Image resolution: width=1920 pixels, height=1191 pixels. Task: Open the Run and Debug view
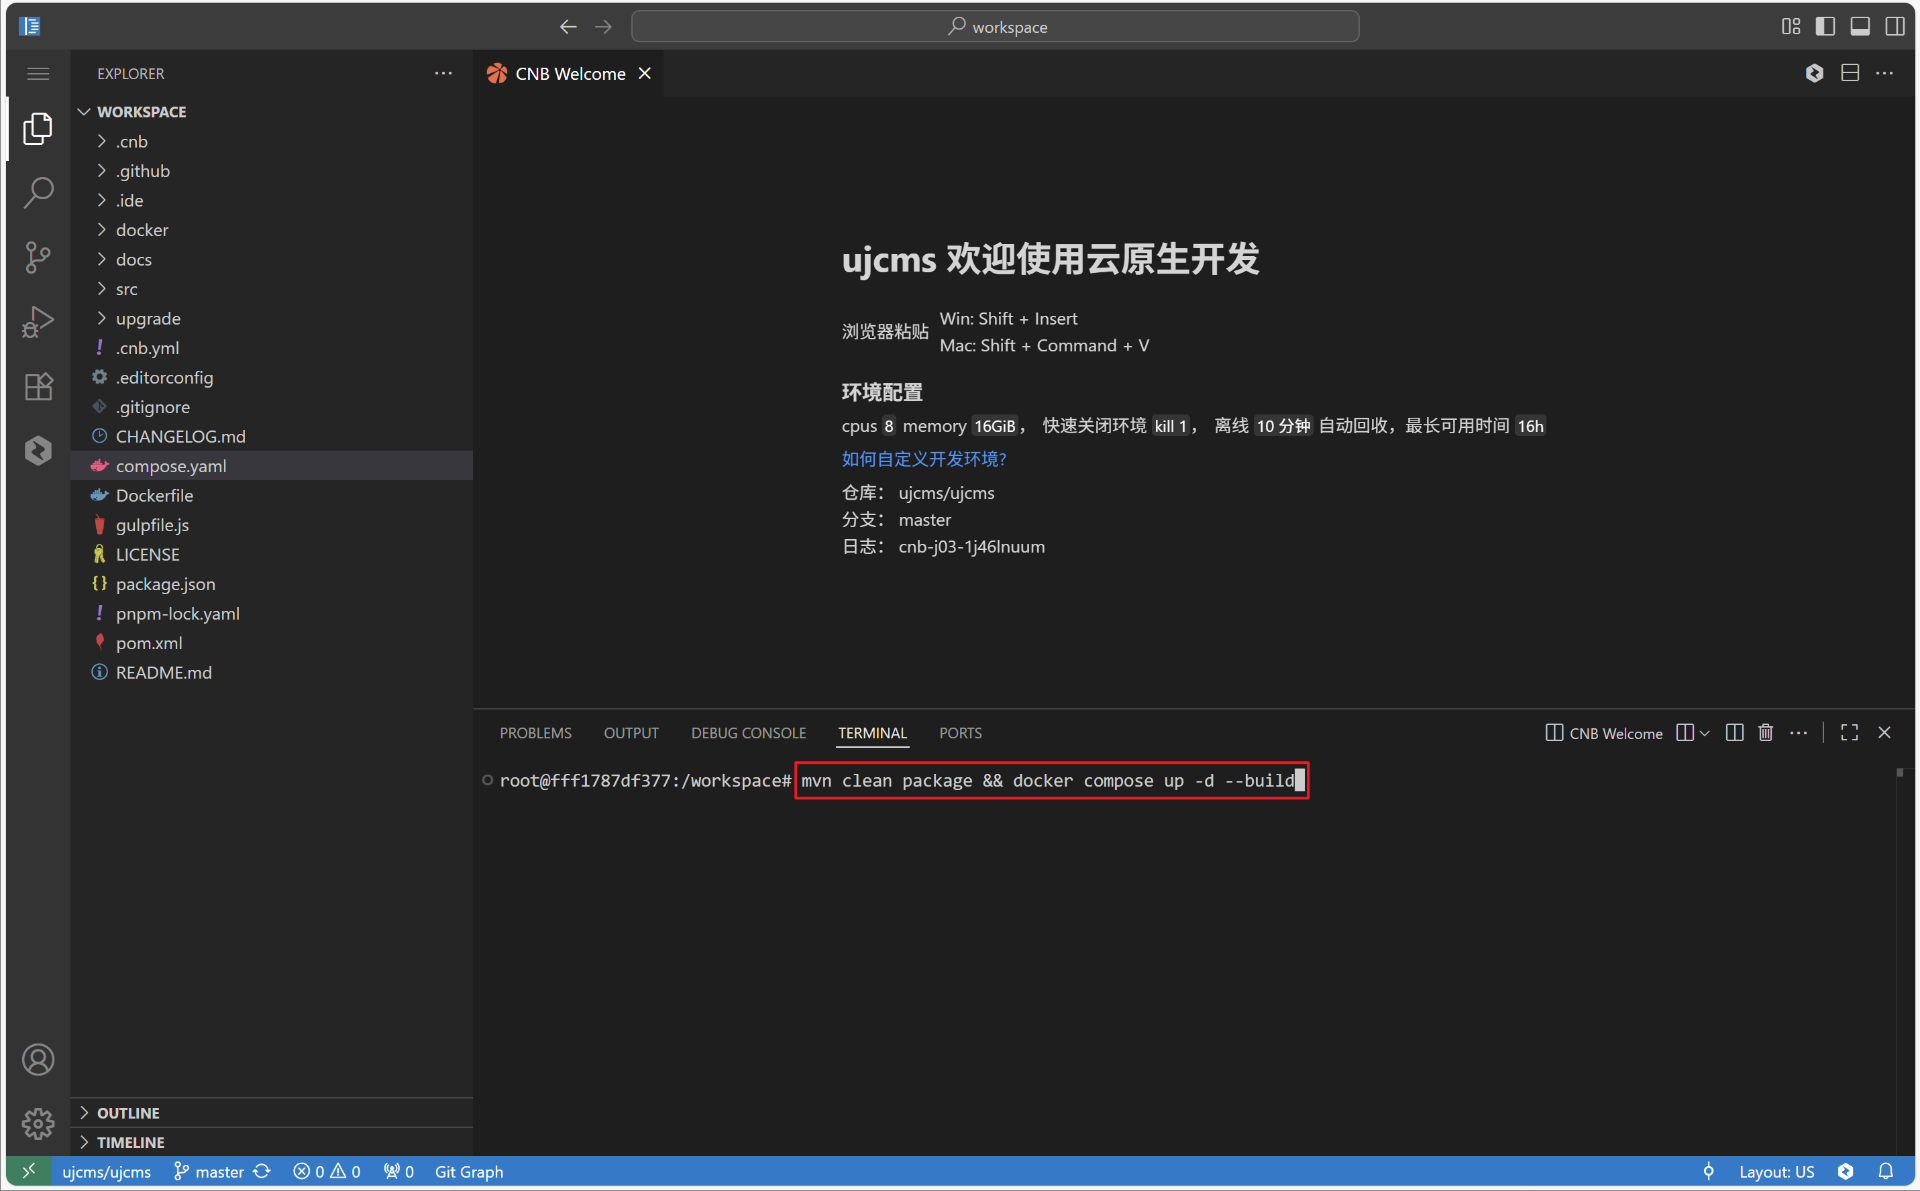pos(38,322)
